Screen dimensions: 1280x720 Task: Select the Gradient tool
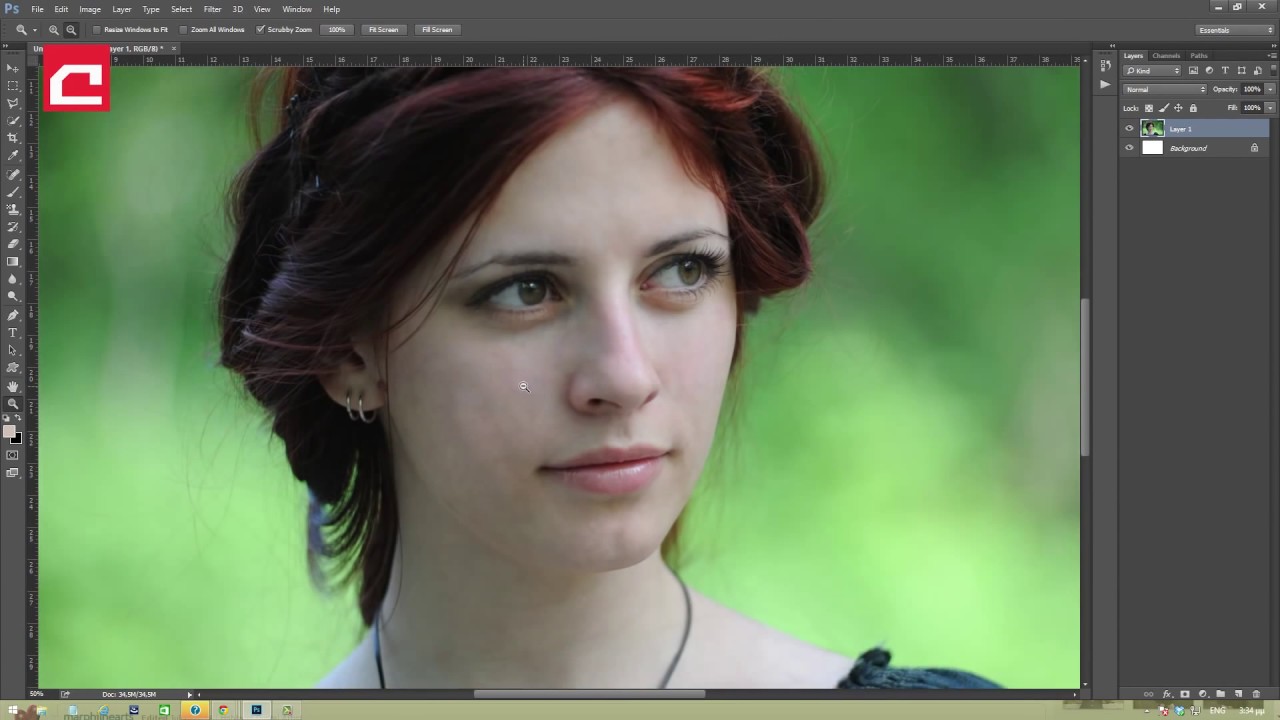(x=13, y=262)
